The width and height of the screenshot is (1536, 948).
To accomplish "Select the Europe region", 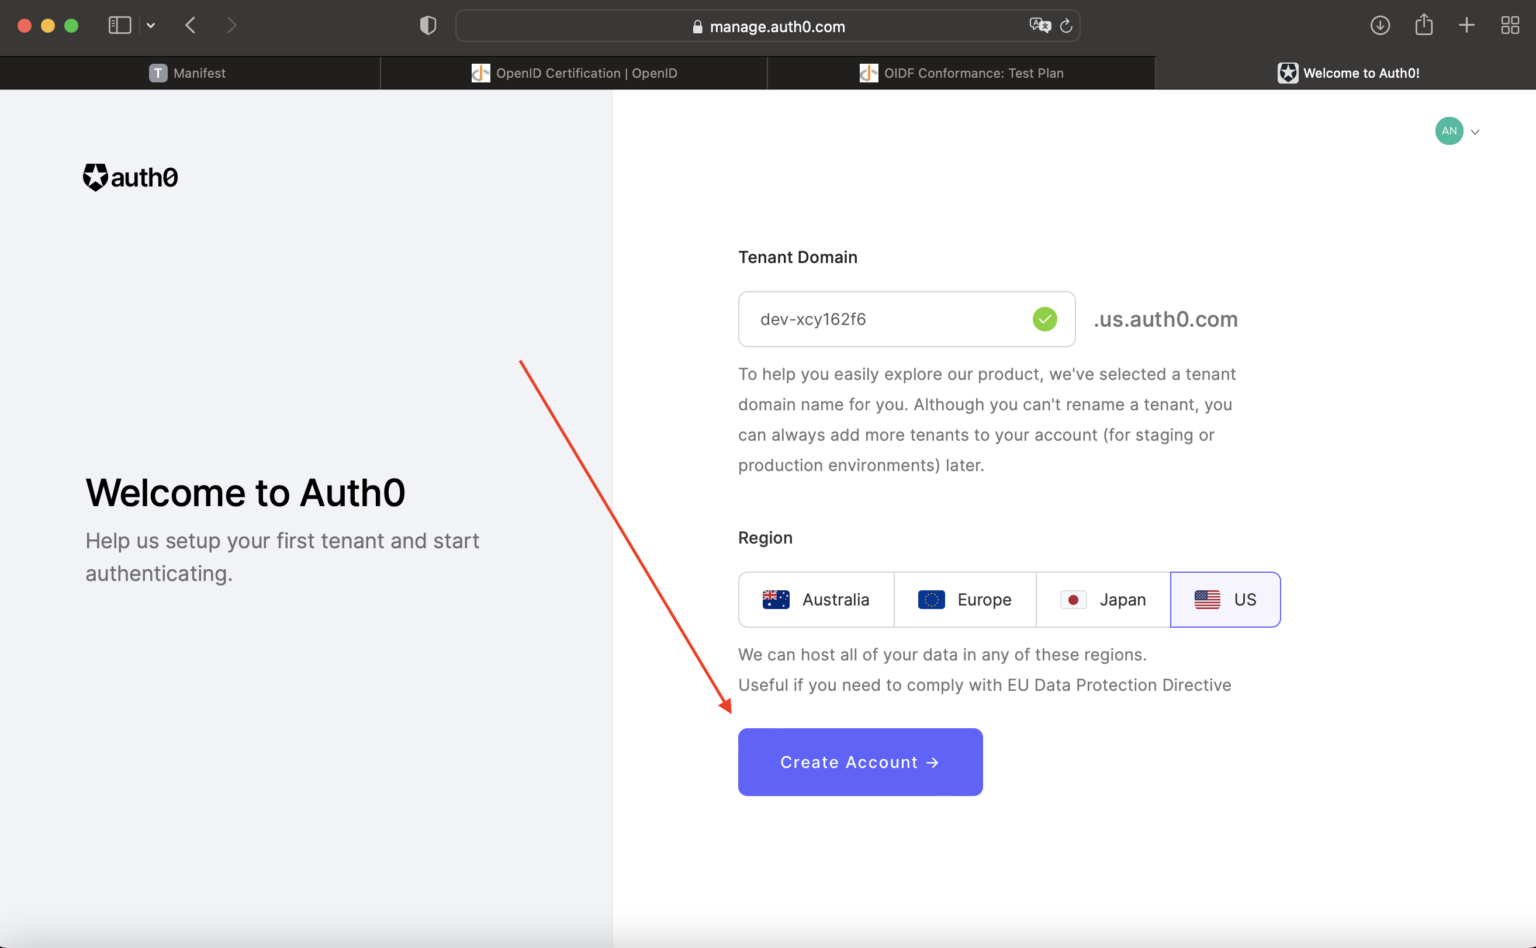I will [x=964, y=599].
